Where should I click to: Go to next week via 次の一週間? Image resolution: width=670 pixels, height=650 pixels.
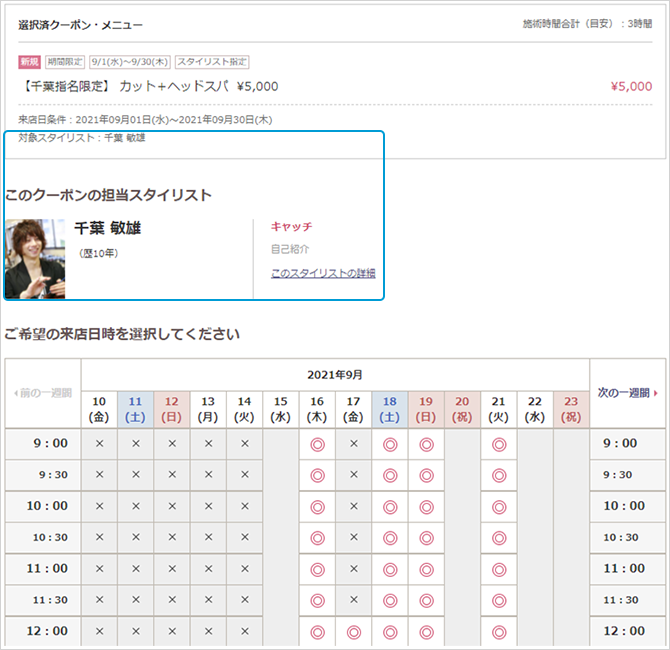627,393
